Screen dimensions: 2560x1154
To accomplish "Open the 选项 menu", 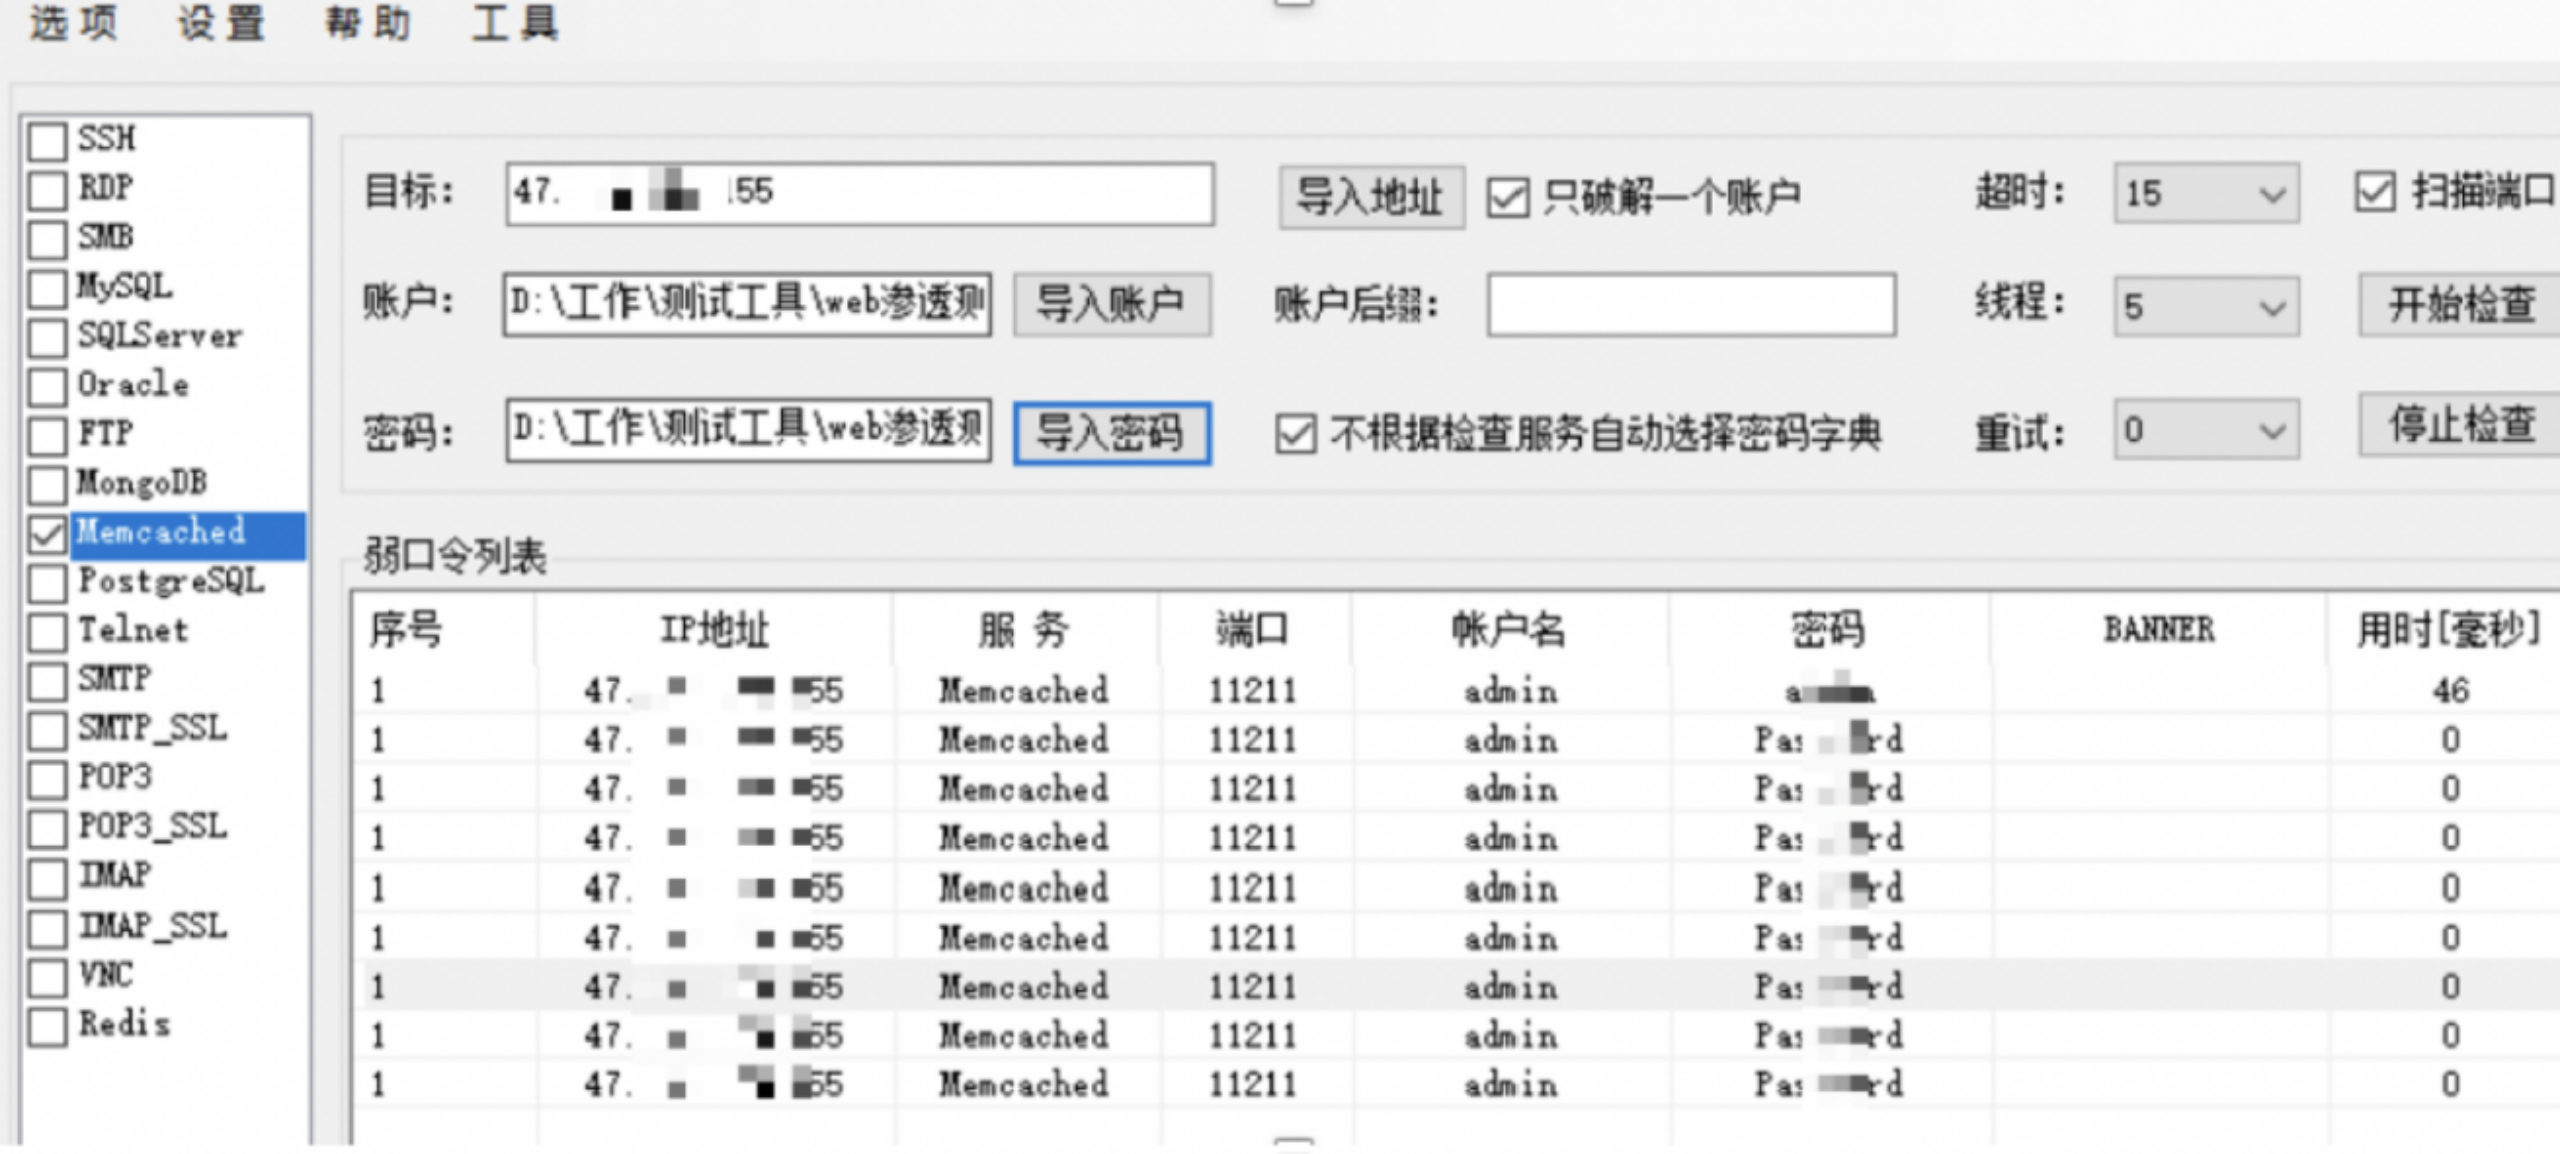I will click(73, 23).
